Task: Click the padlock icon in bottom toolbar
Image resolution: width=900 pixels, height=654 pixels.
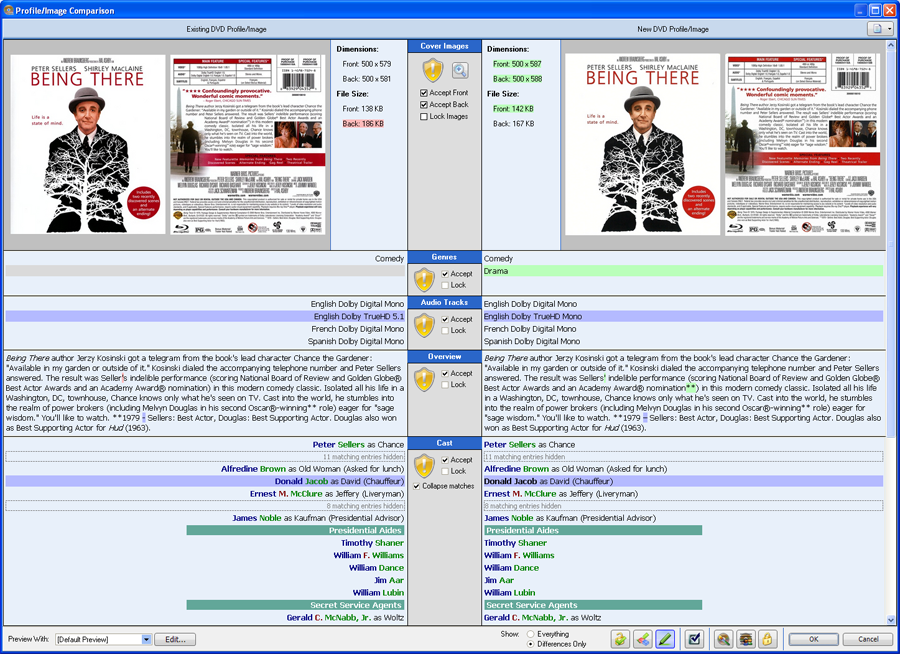Action: [767, 638]
